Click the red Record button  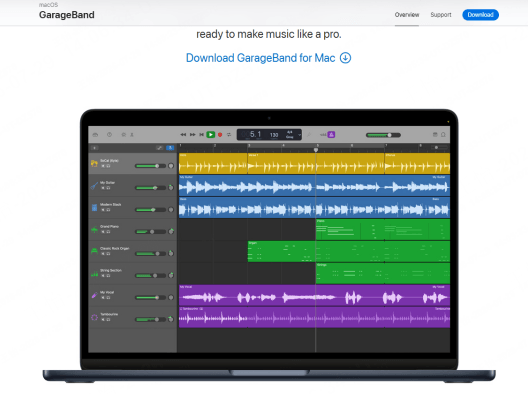tap(220, 135)
